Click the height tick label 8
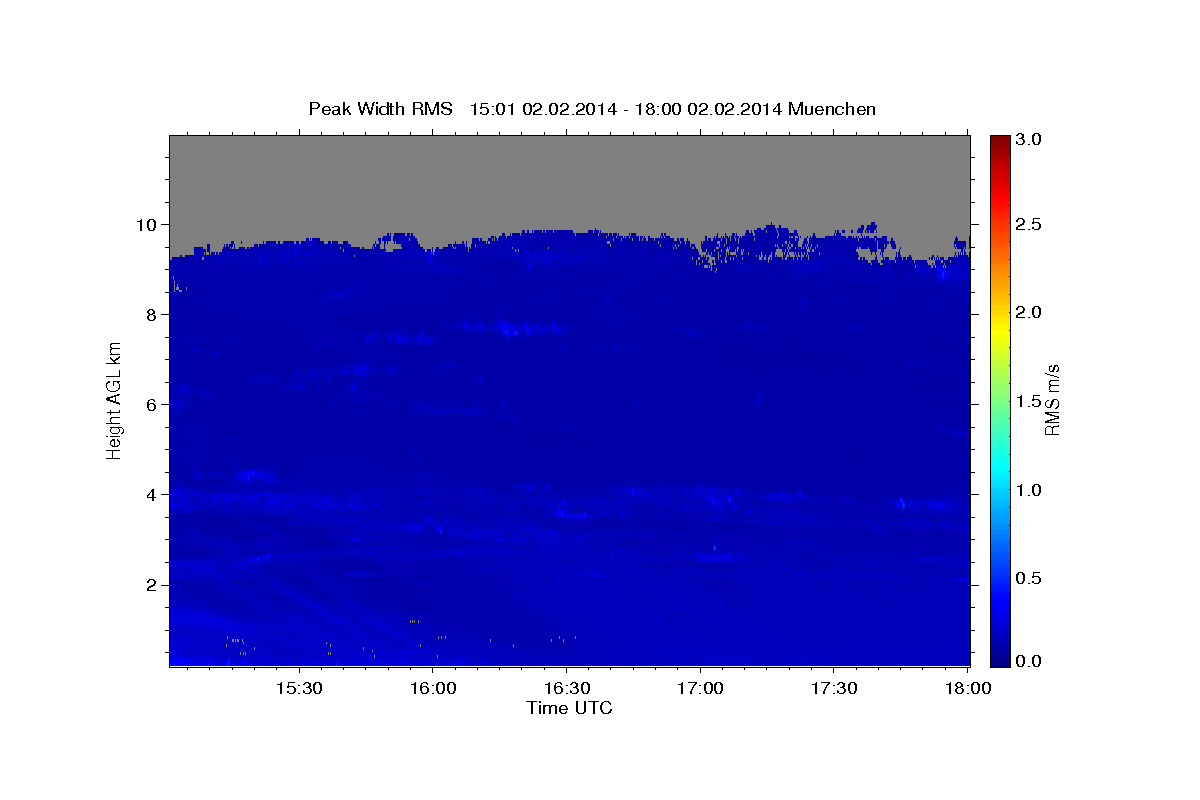The height and width of the screenshot is (800, 1200). 153,314
